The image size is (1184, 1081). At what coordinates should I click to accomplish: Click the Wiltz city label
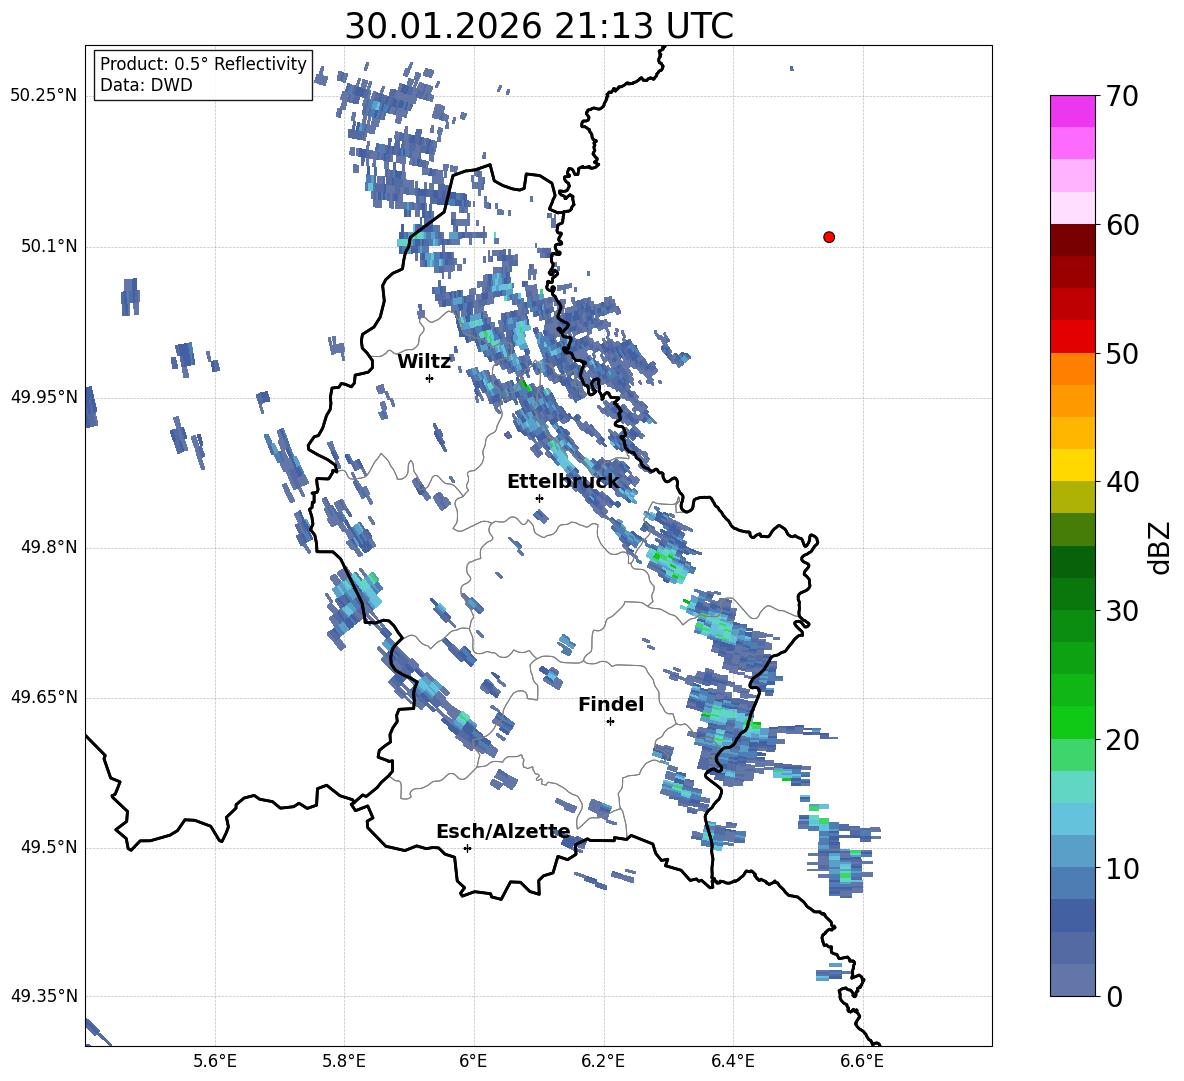(x=424, y=362)
